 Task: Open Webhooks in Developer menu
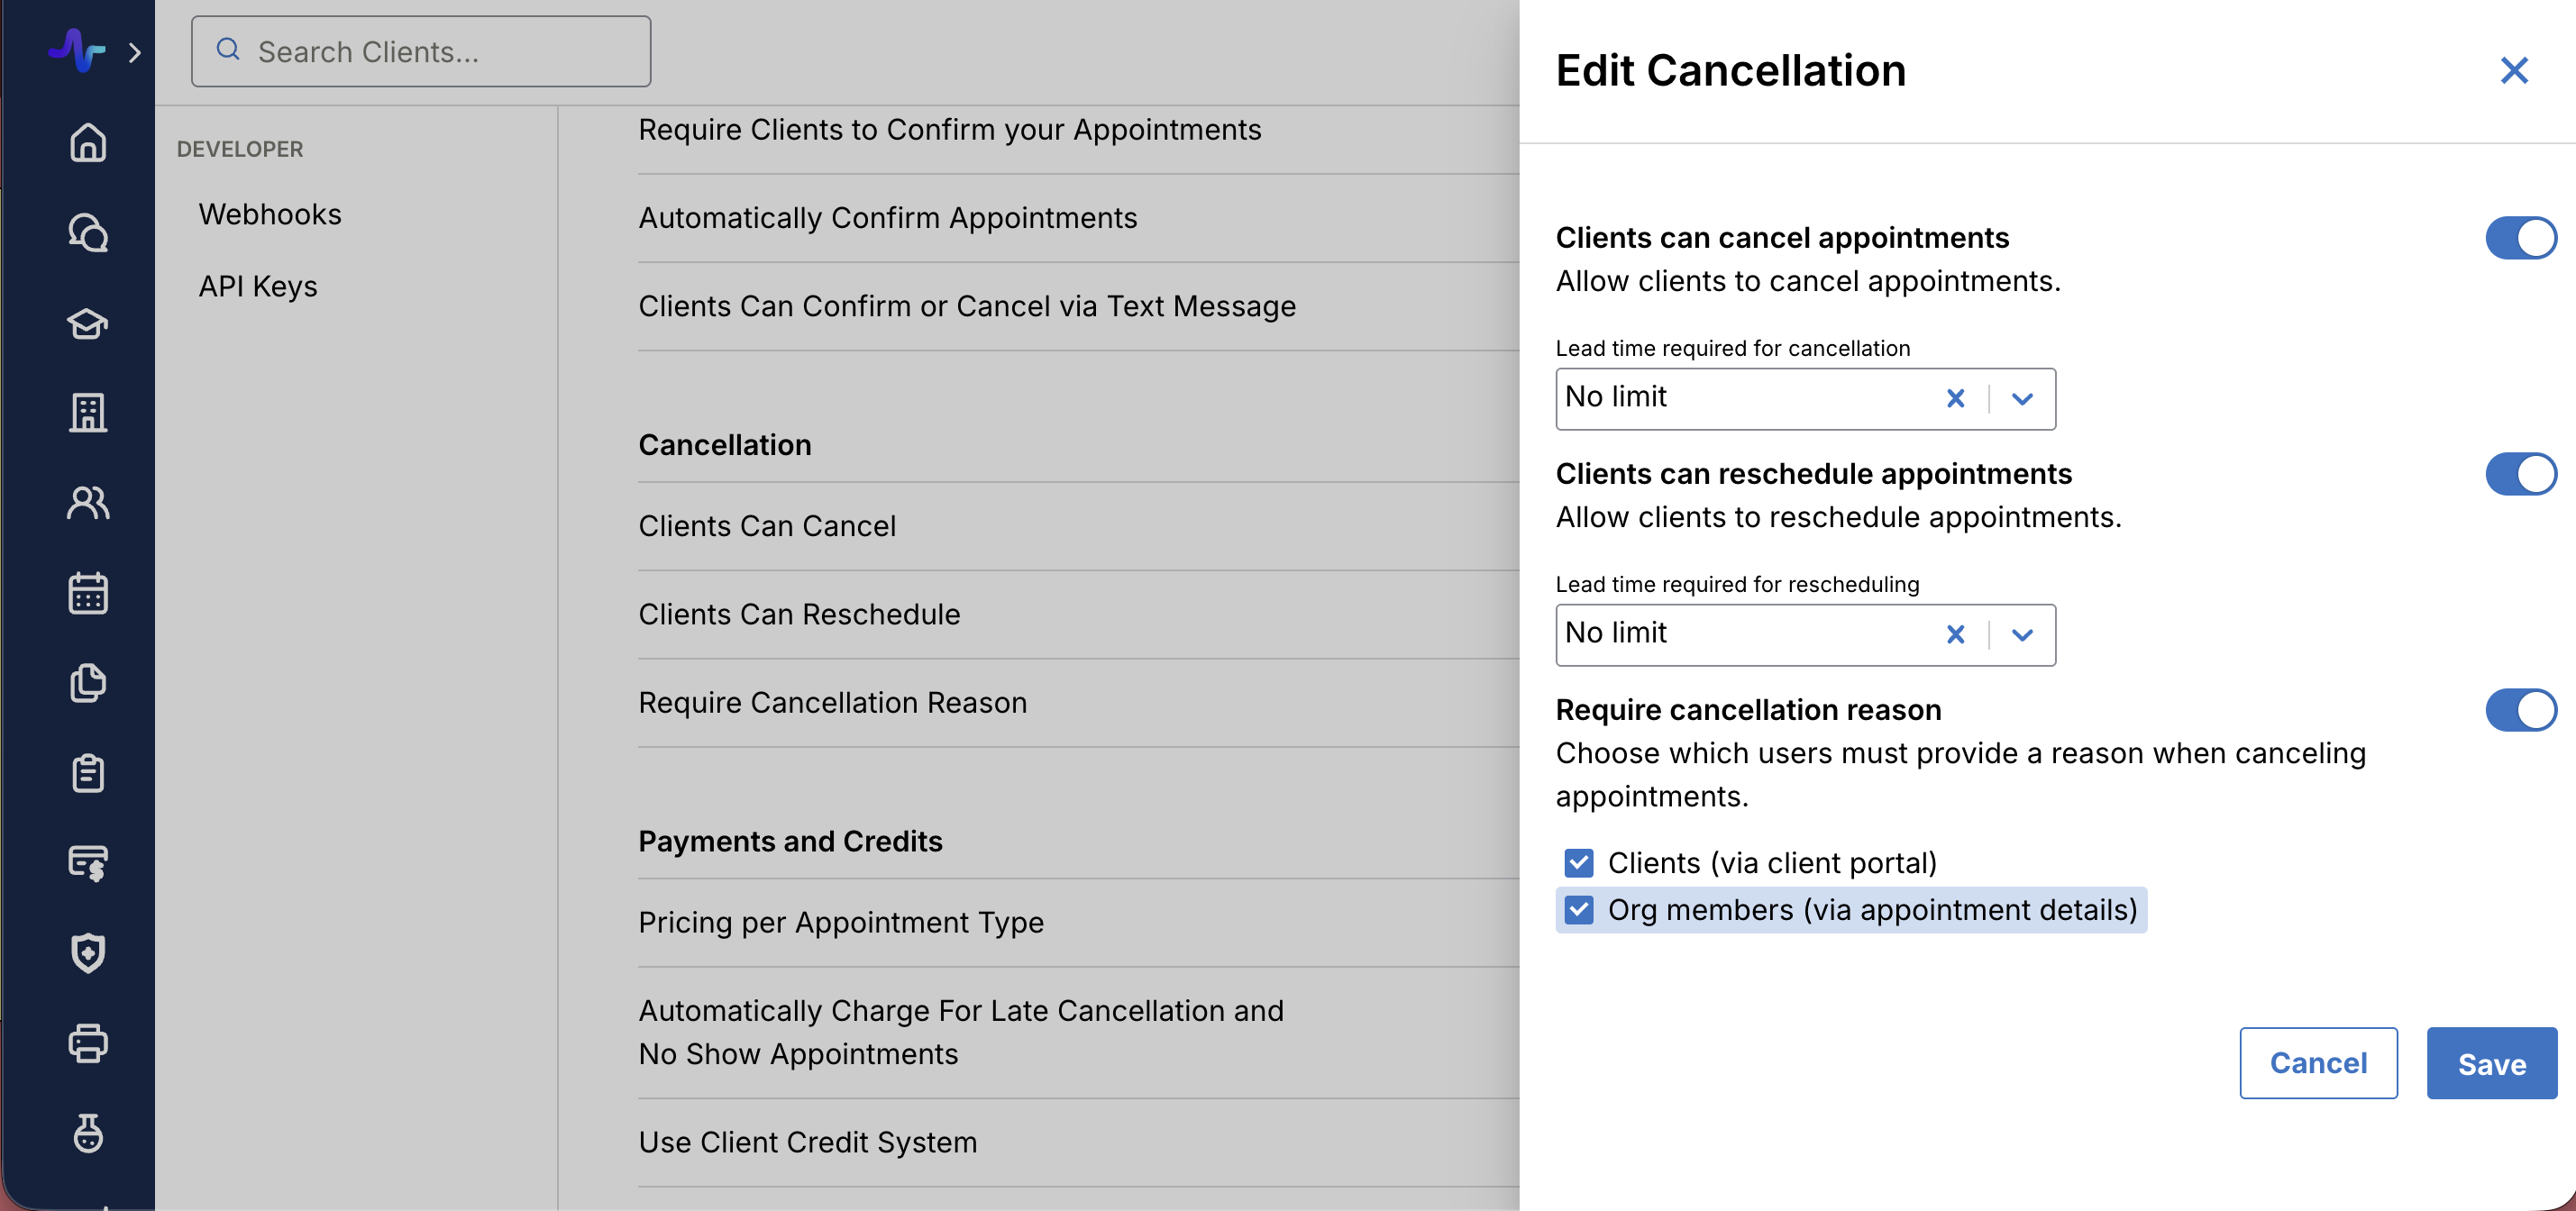click(x=270, y=214)
